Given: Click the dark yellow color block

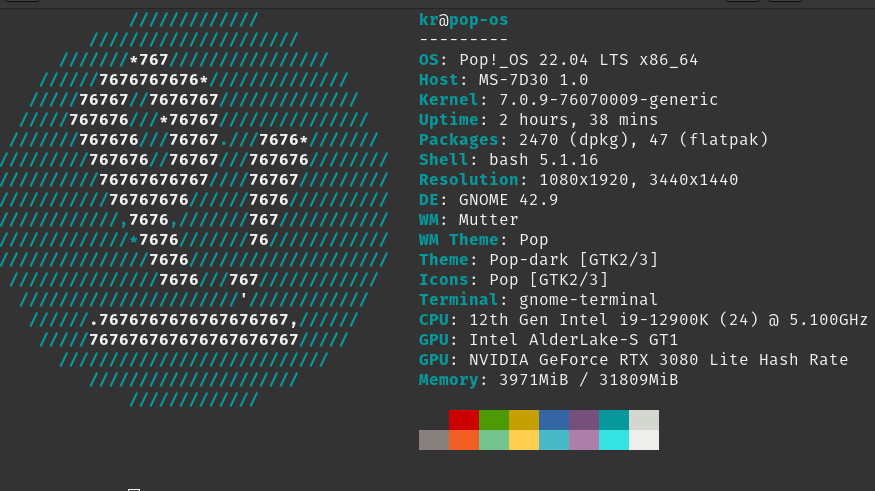Looking at the screenshot, I should (524, 420).
